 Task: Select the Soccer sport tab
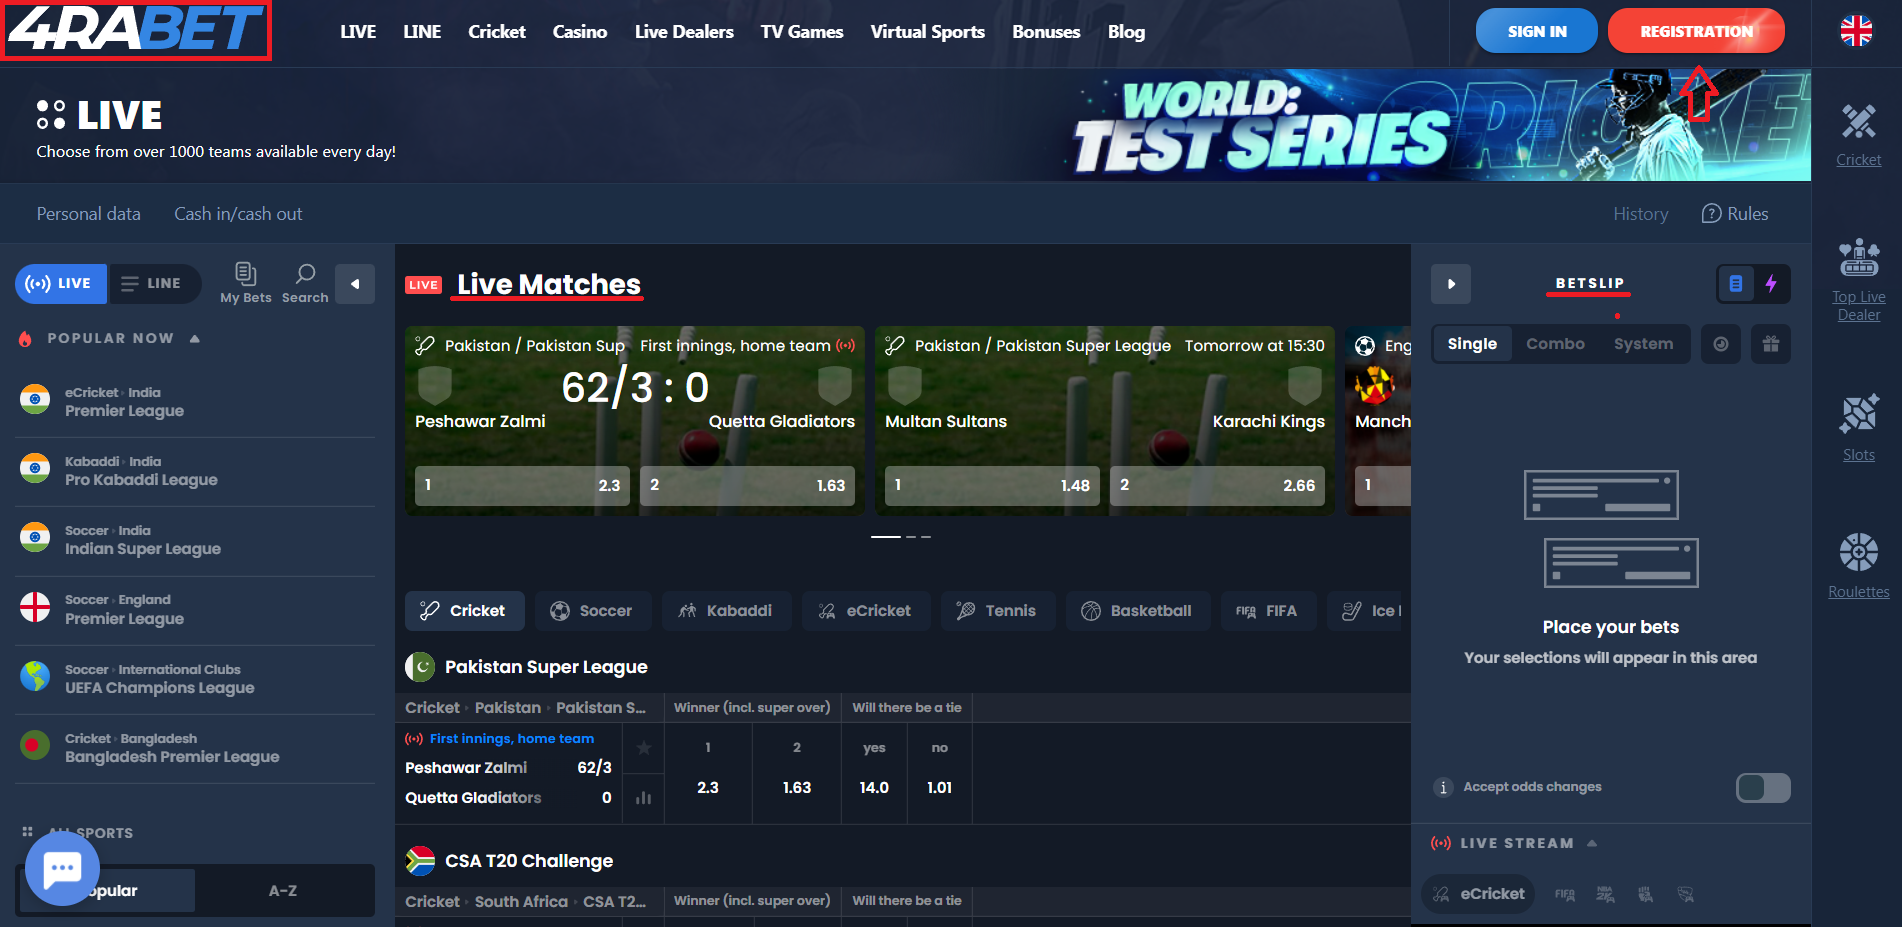tap(592, 611)
